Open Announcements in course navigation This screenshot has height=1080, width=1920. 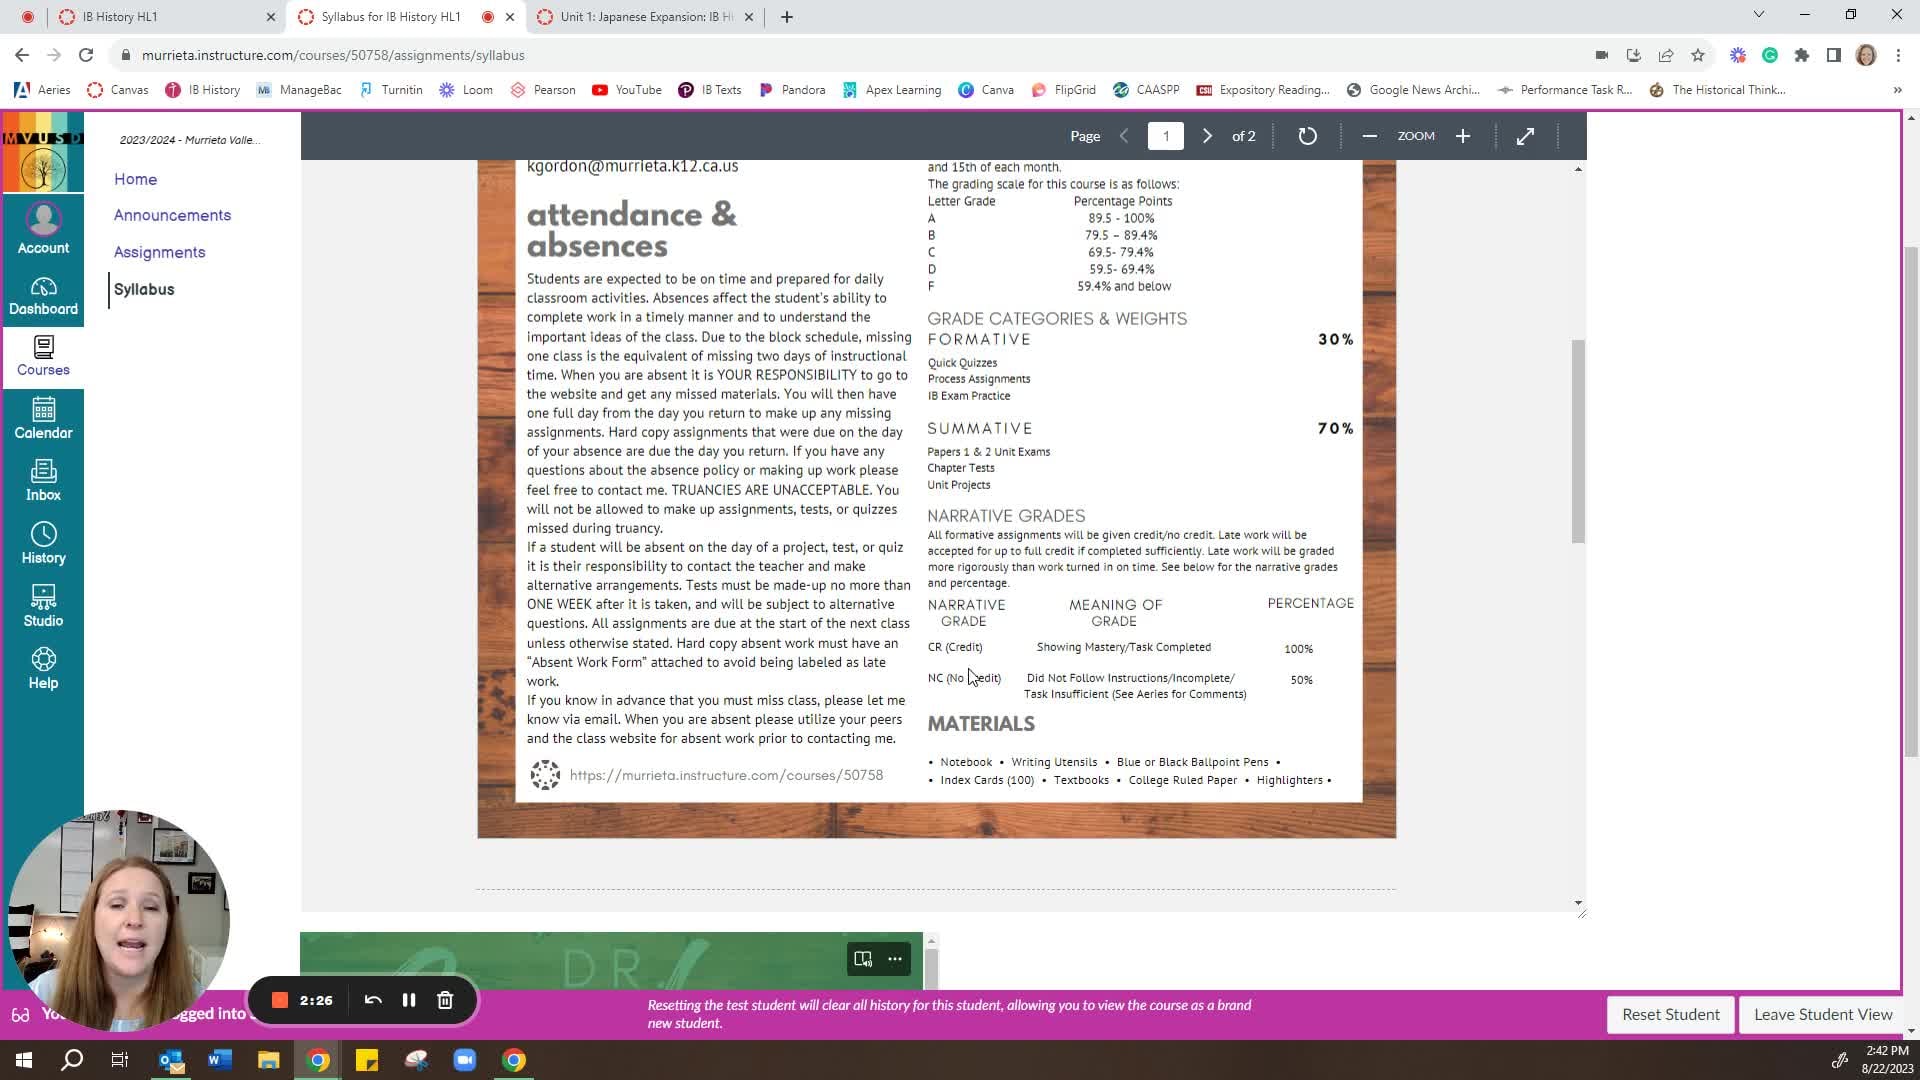(172, 215)
